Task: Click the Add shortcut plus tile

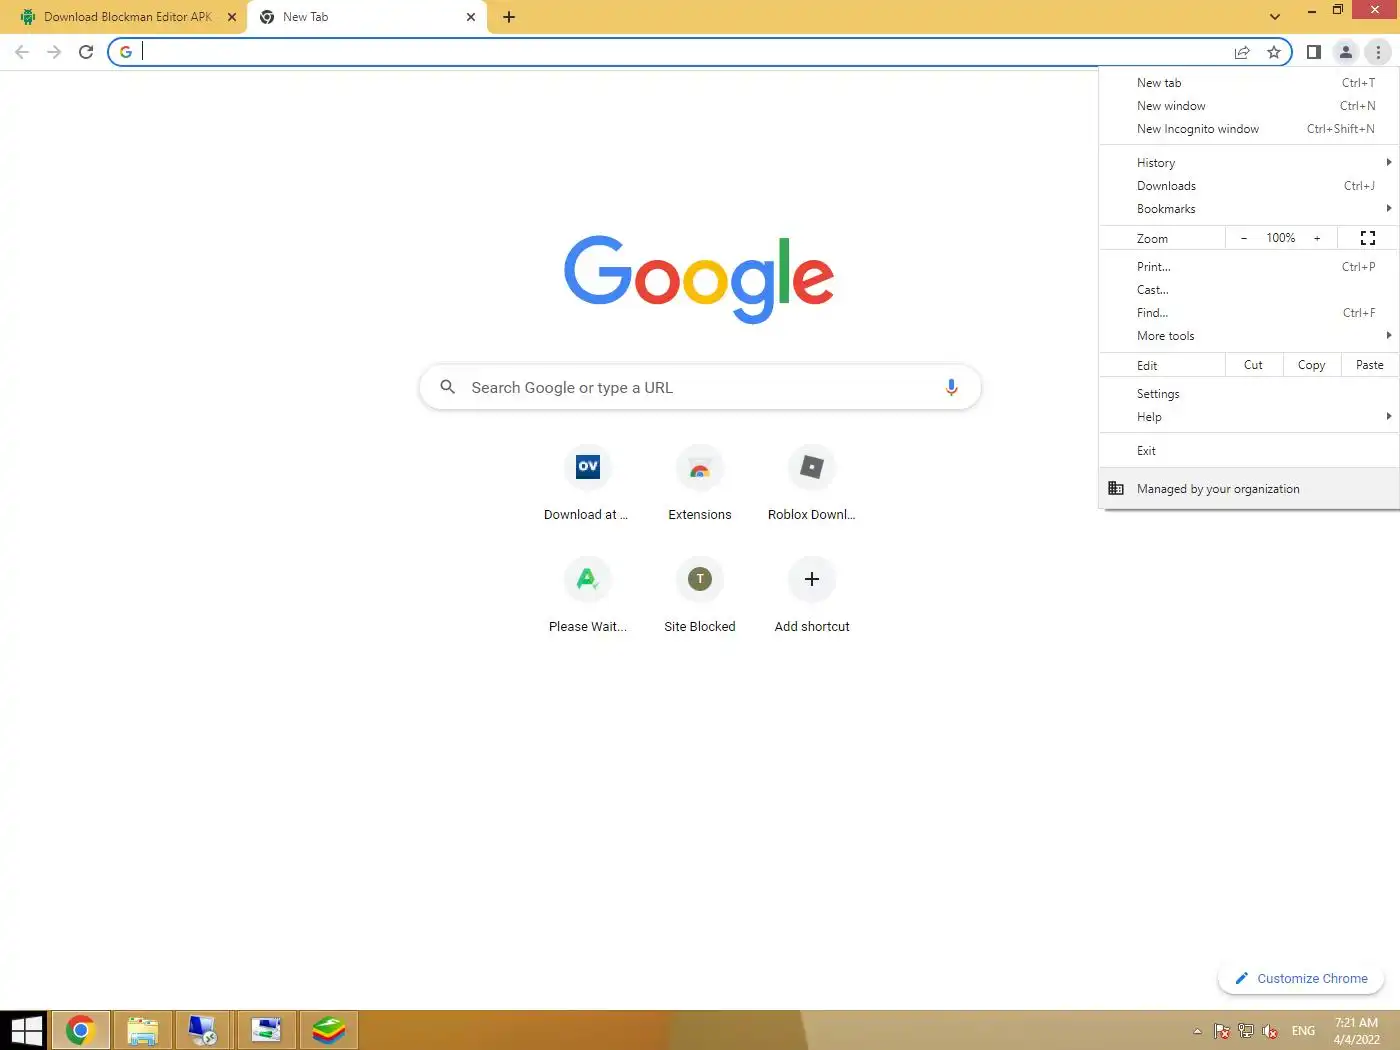Action: pyautogui.click(x=812, y=596)
